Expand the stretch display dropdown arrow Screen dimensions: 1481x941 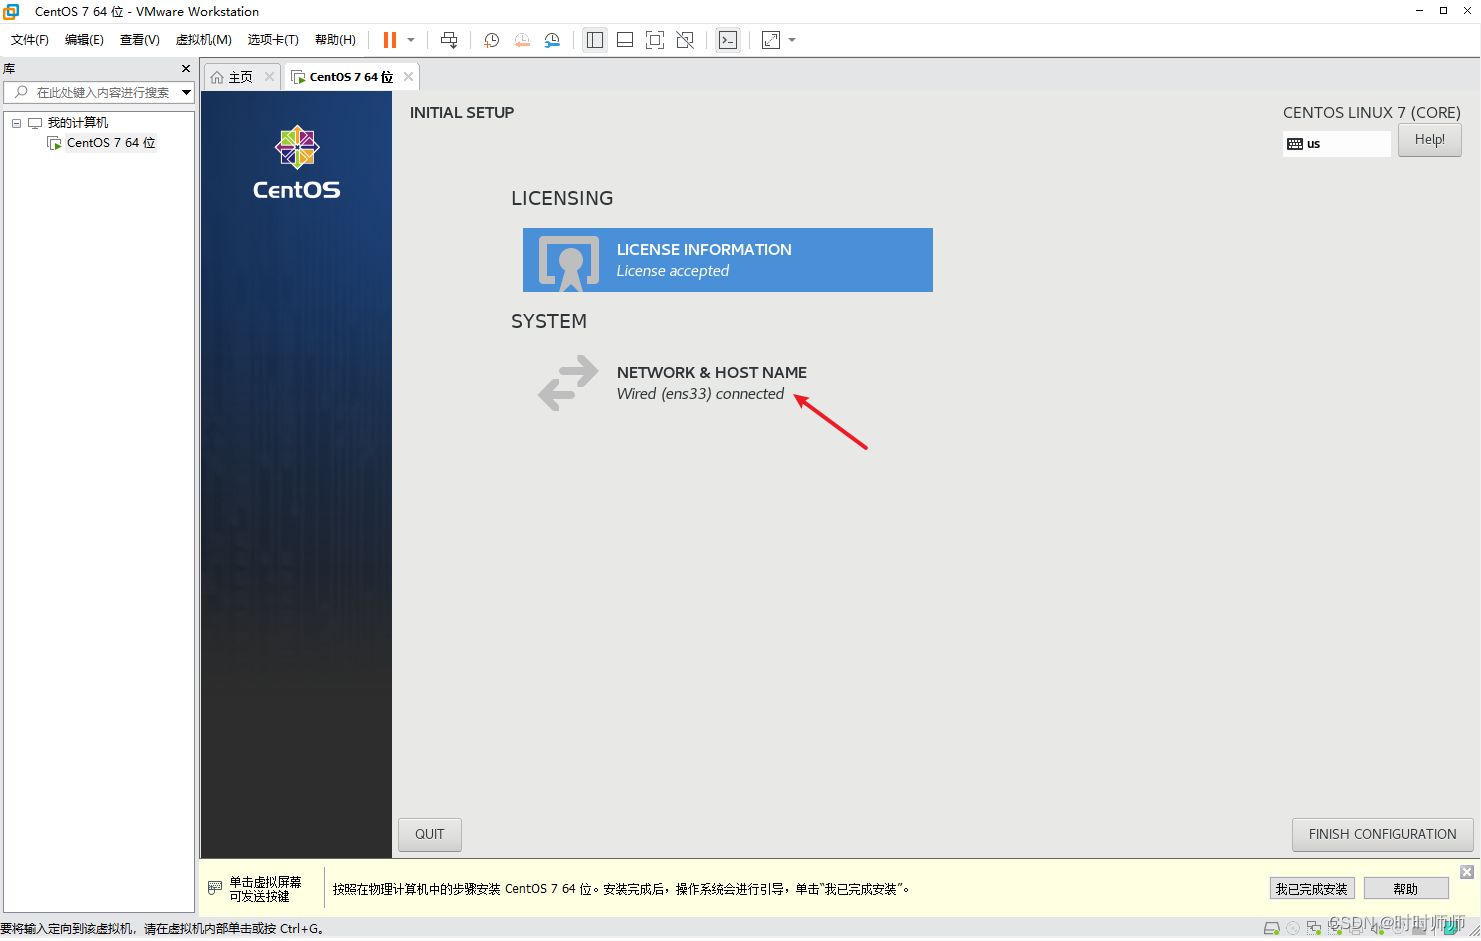[x=792, y=40]
